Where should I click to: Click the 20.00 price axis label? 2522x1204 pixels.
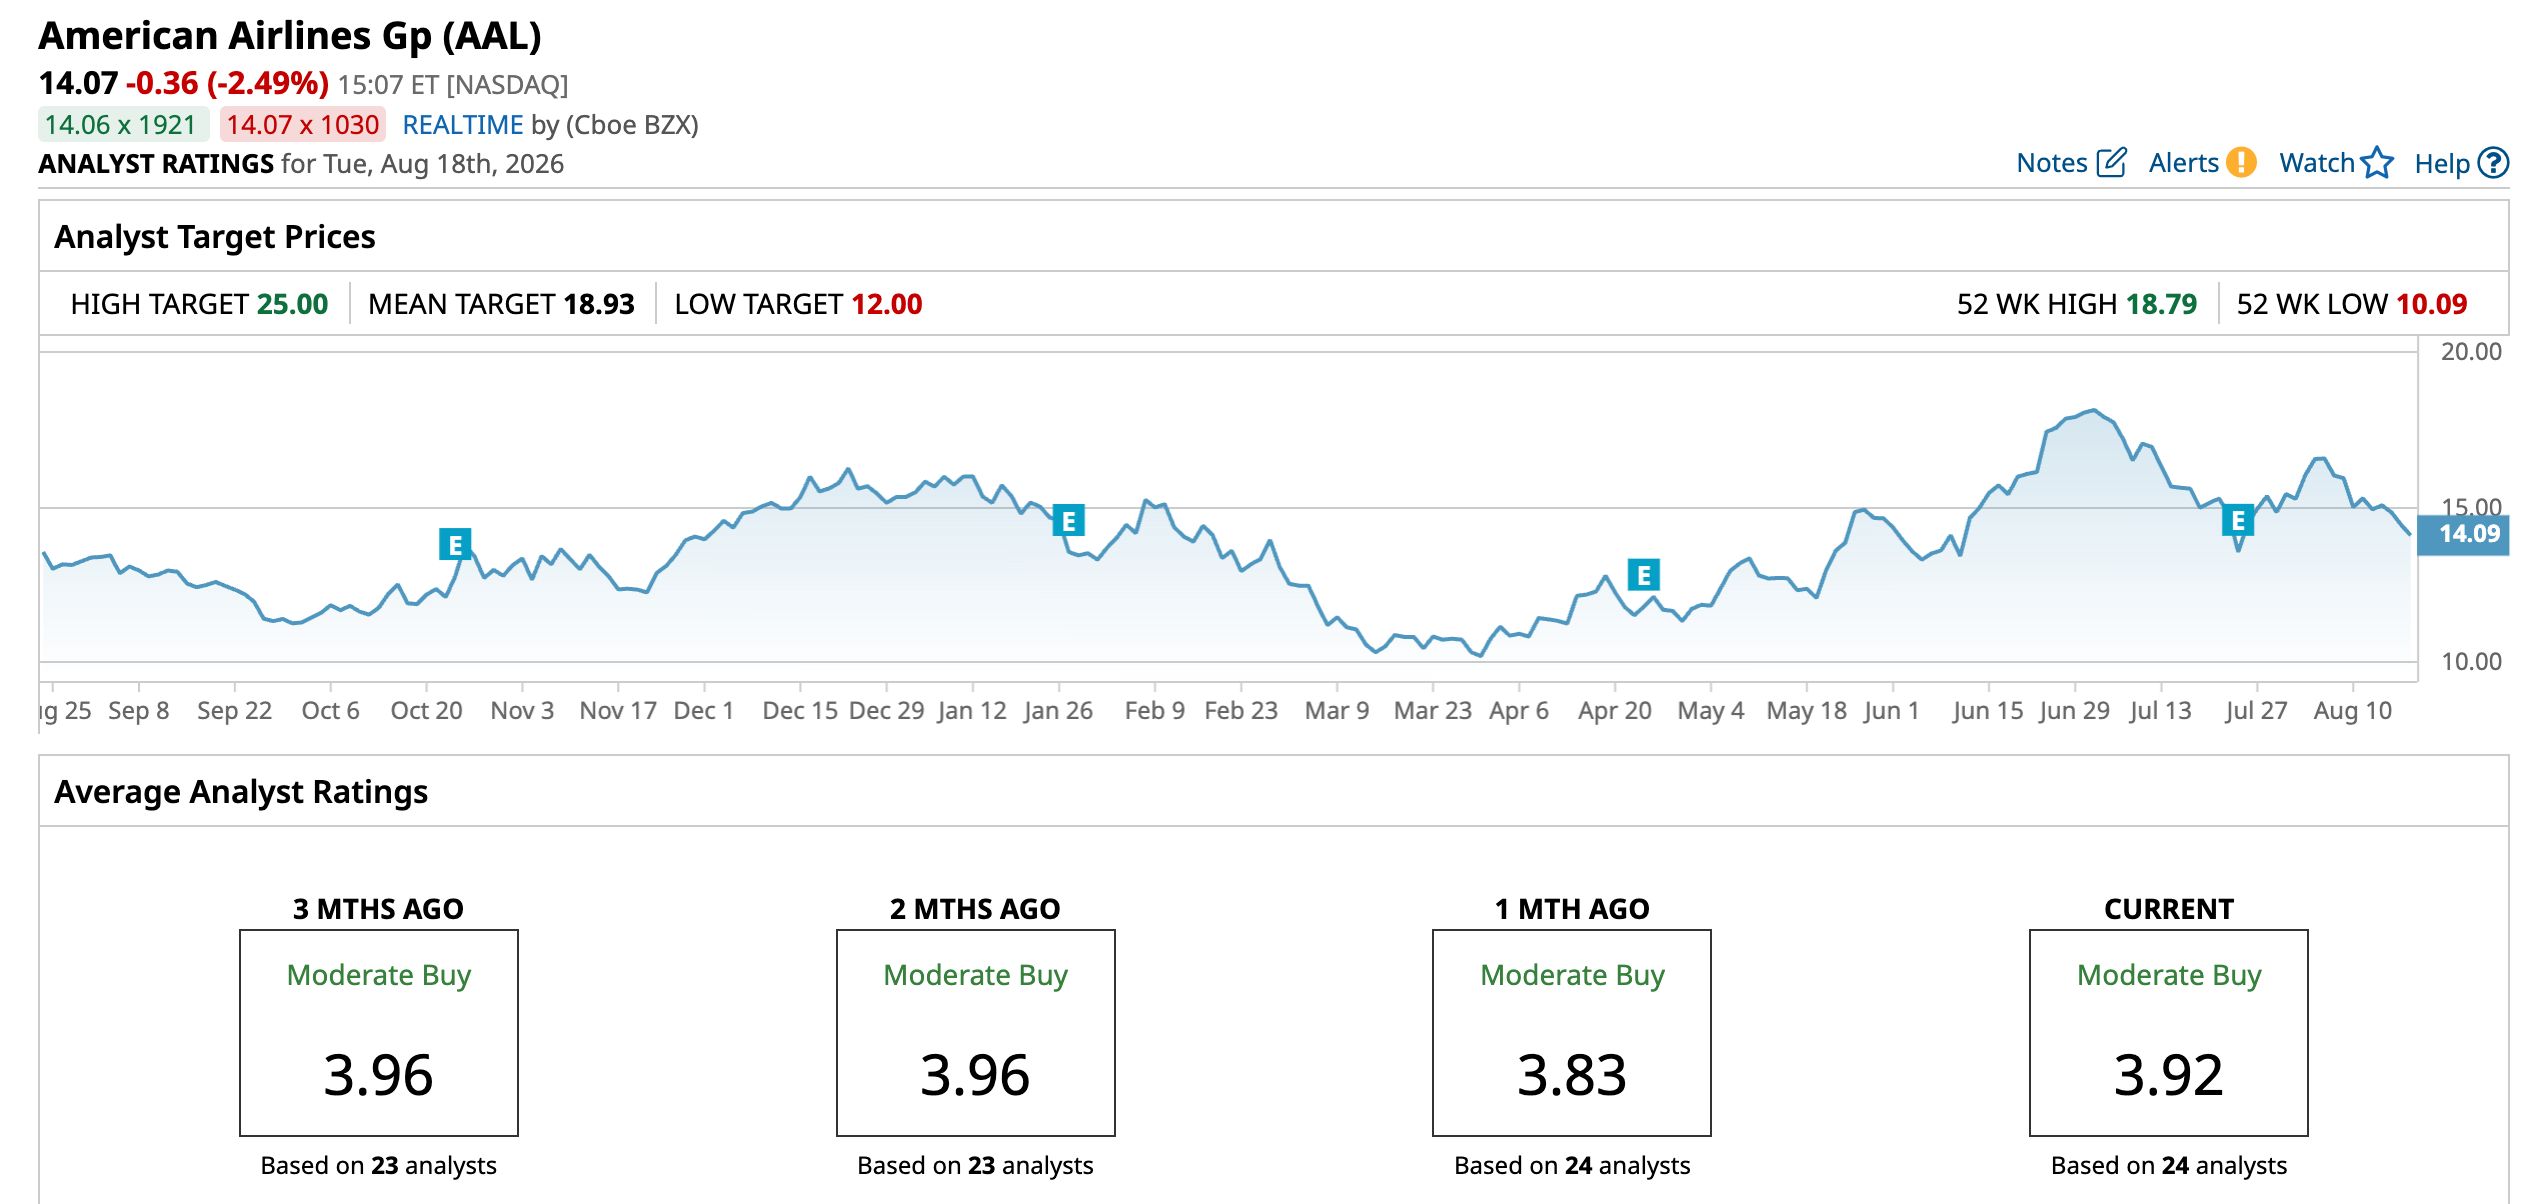click(2471, 352)
